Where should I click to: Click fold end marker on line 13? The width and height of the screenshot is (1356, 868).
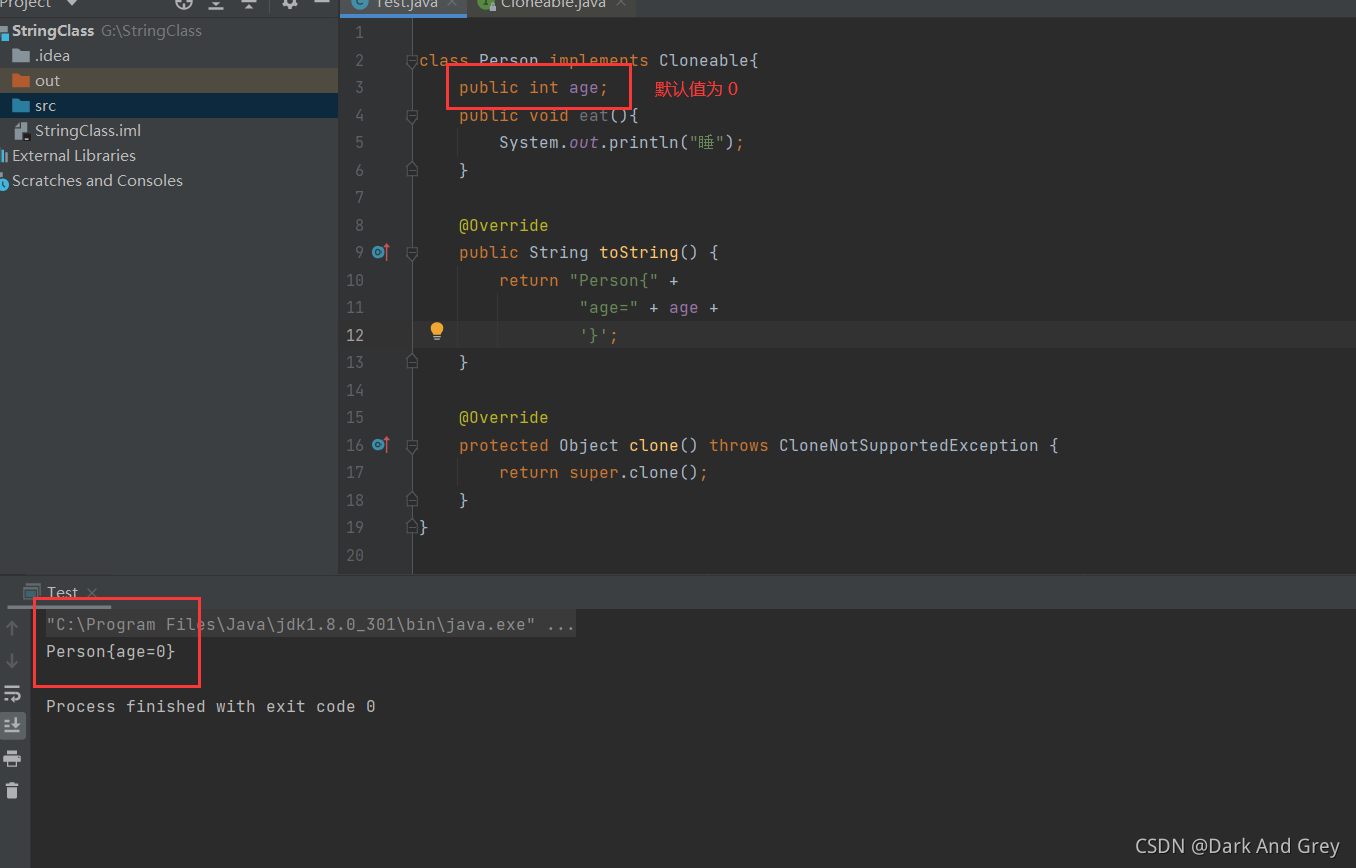click(411, 362)
